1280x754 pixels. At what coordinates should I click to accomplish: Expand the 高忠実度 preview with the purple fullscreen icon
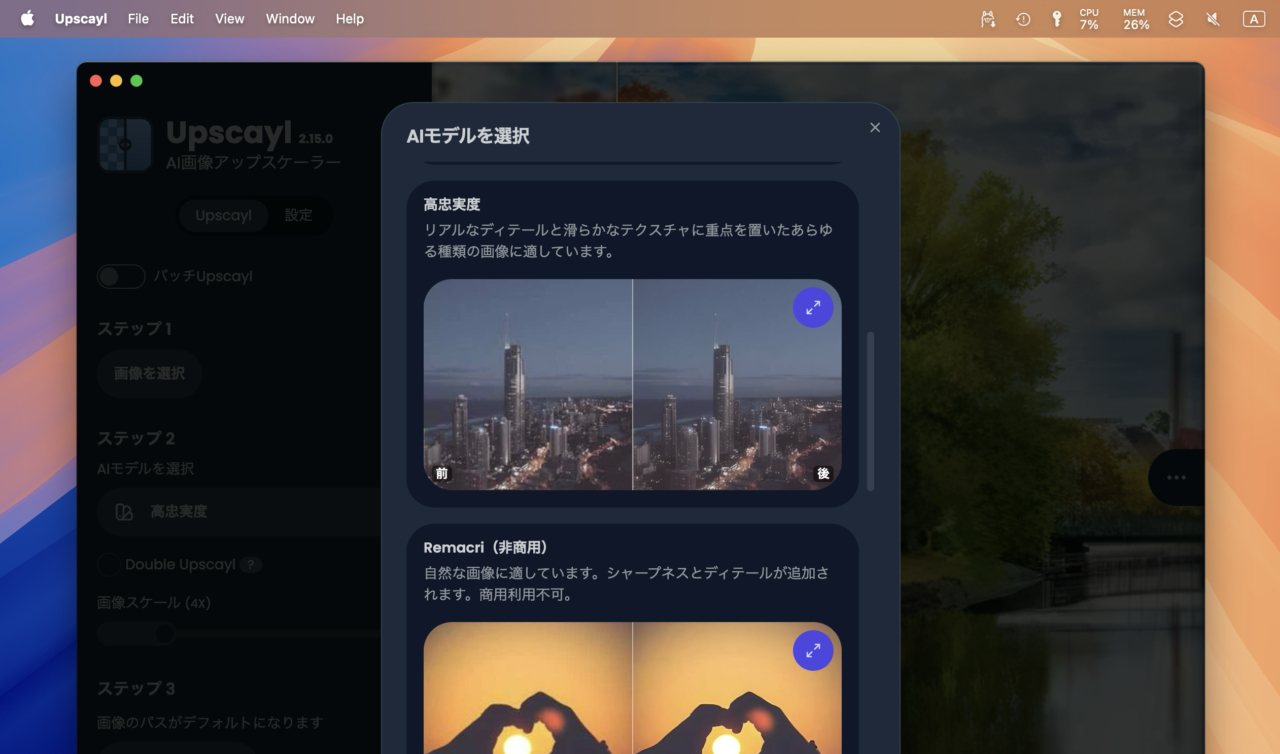point(813,307)
